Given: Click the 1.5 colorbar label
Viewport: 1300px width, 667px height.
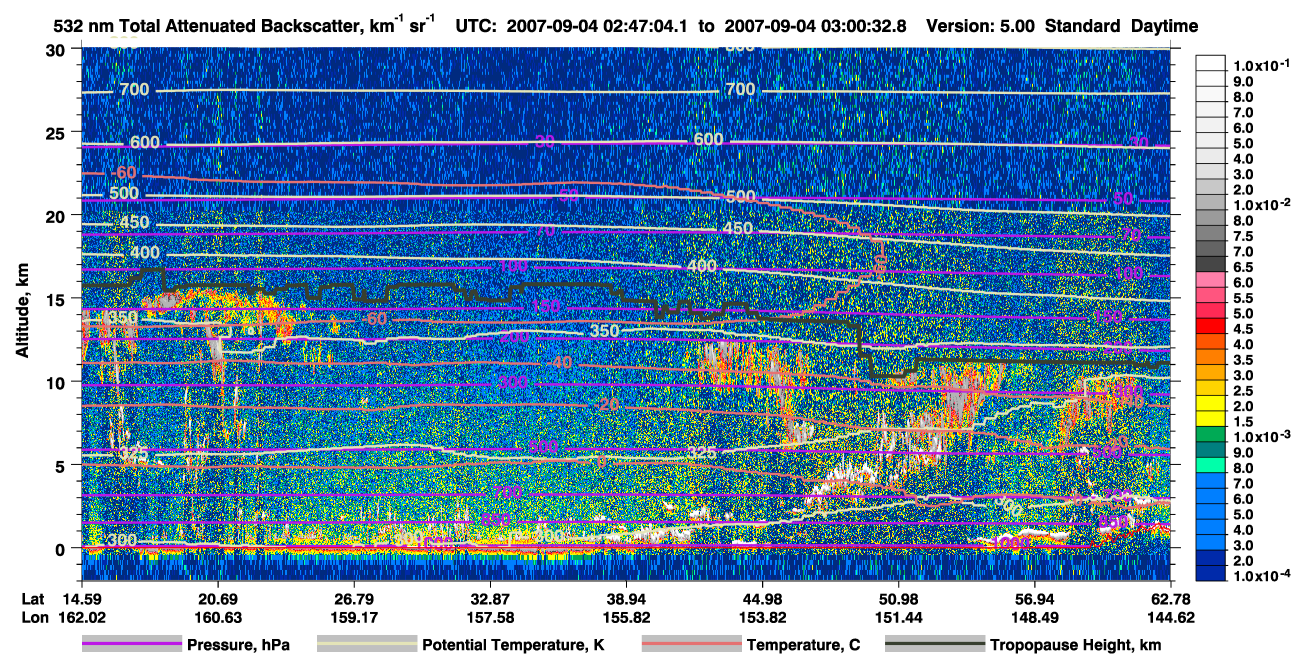Looking at the screenshot, I should 1243,422.
